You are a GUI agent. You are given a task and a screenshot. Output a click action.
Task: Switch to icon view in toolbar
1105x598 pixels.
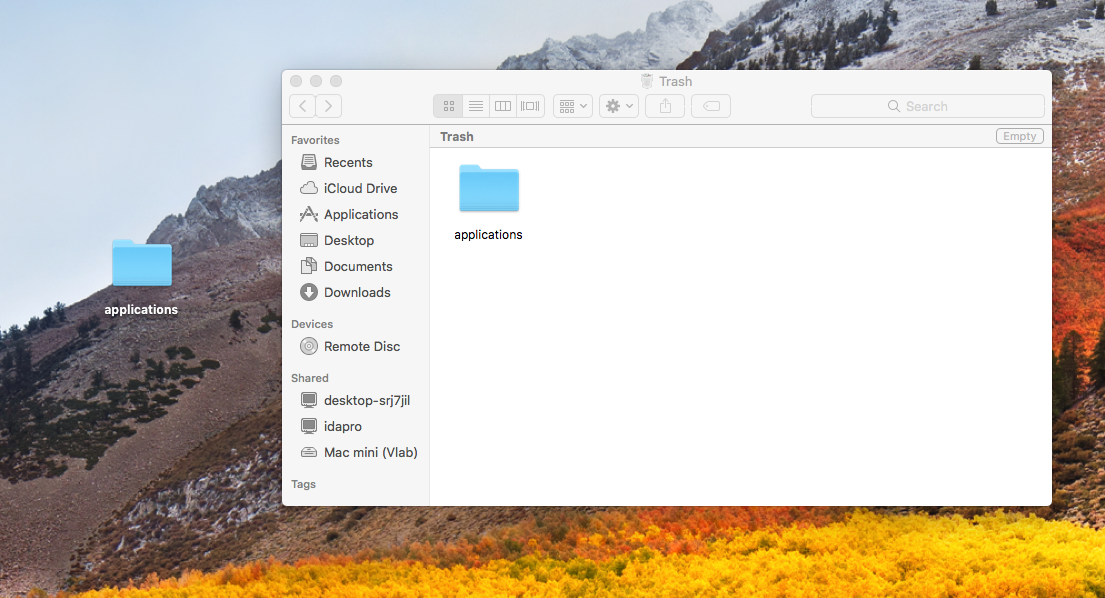pyautogui.click(x=448, y=106)
